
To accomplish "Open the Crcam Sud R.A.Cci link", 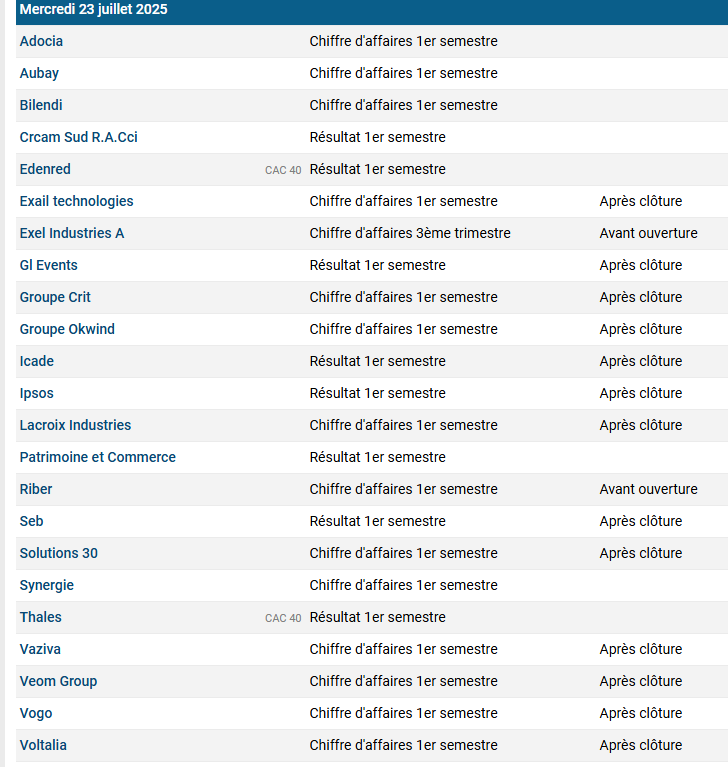I will tap(78, 137).
